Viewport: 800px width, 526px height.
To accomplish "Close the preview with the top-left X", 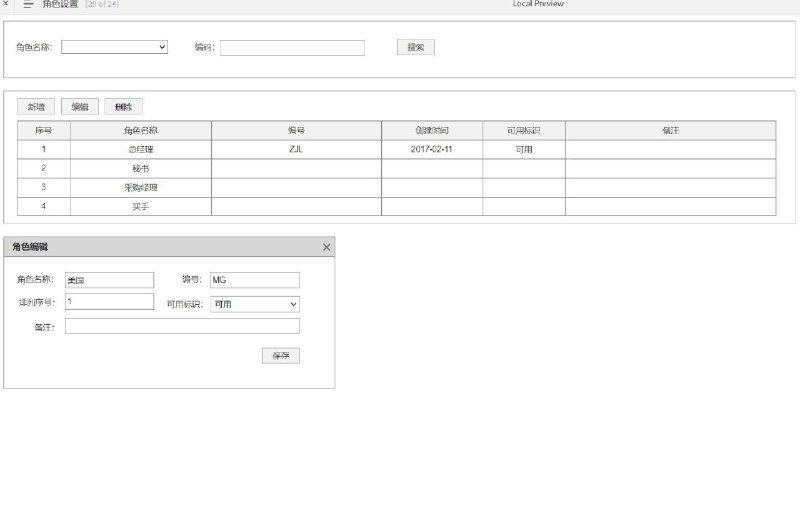I will [6, 3].
